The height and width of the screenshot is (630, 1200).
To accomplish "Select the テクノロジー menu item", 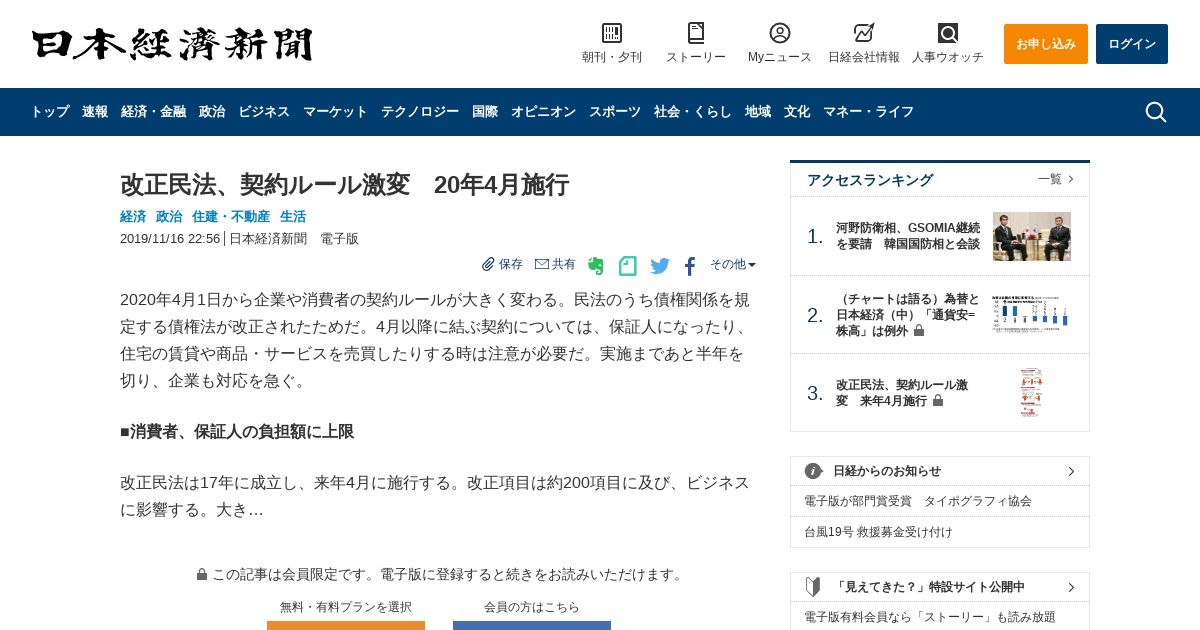I will [420, 112].
